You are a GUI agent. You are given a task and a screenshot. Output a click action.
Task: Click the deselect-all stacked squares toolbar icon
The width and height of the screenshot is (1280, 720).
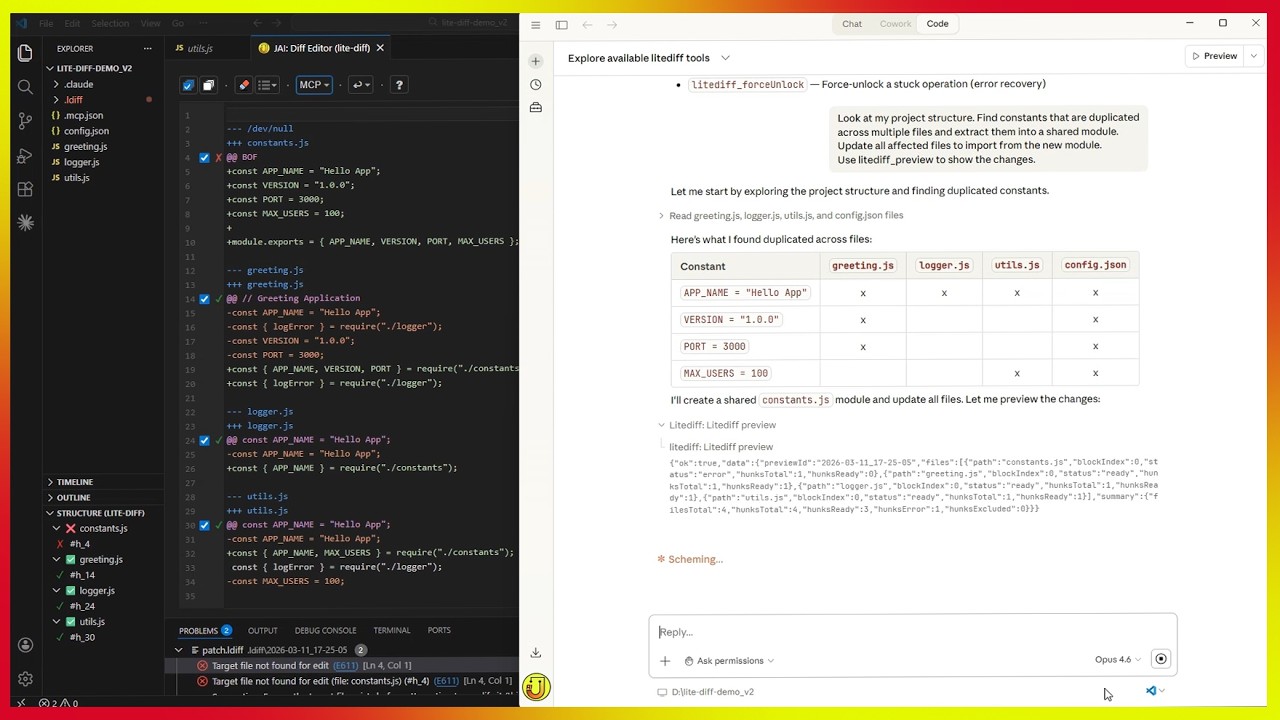point(208,85)
